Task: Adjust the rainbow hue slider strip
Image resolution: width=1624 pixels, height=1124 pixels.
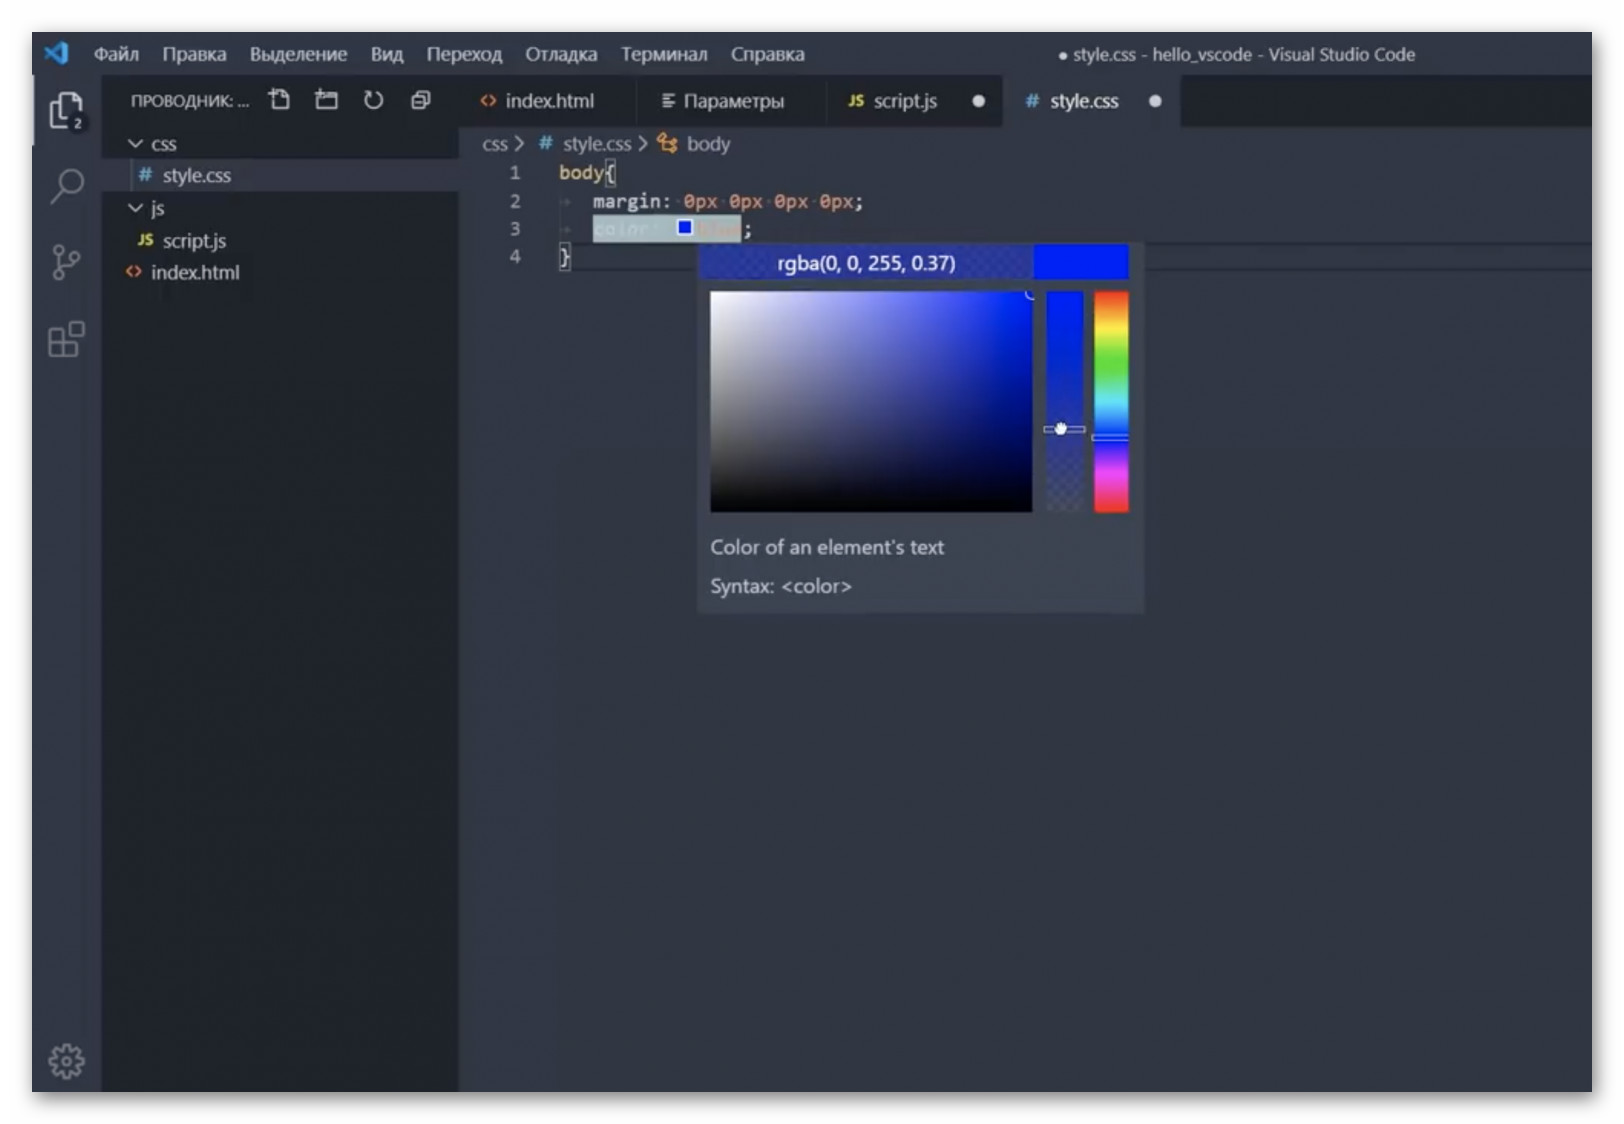Action: click(1111, 401)
